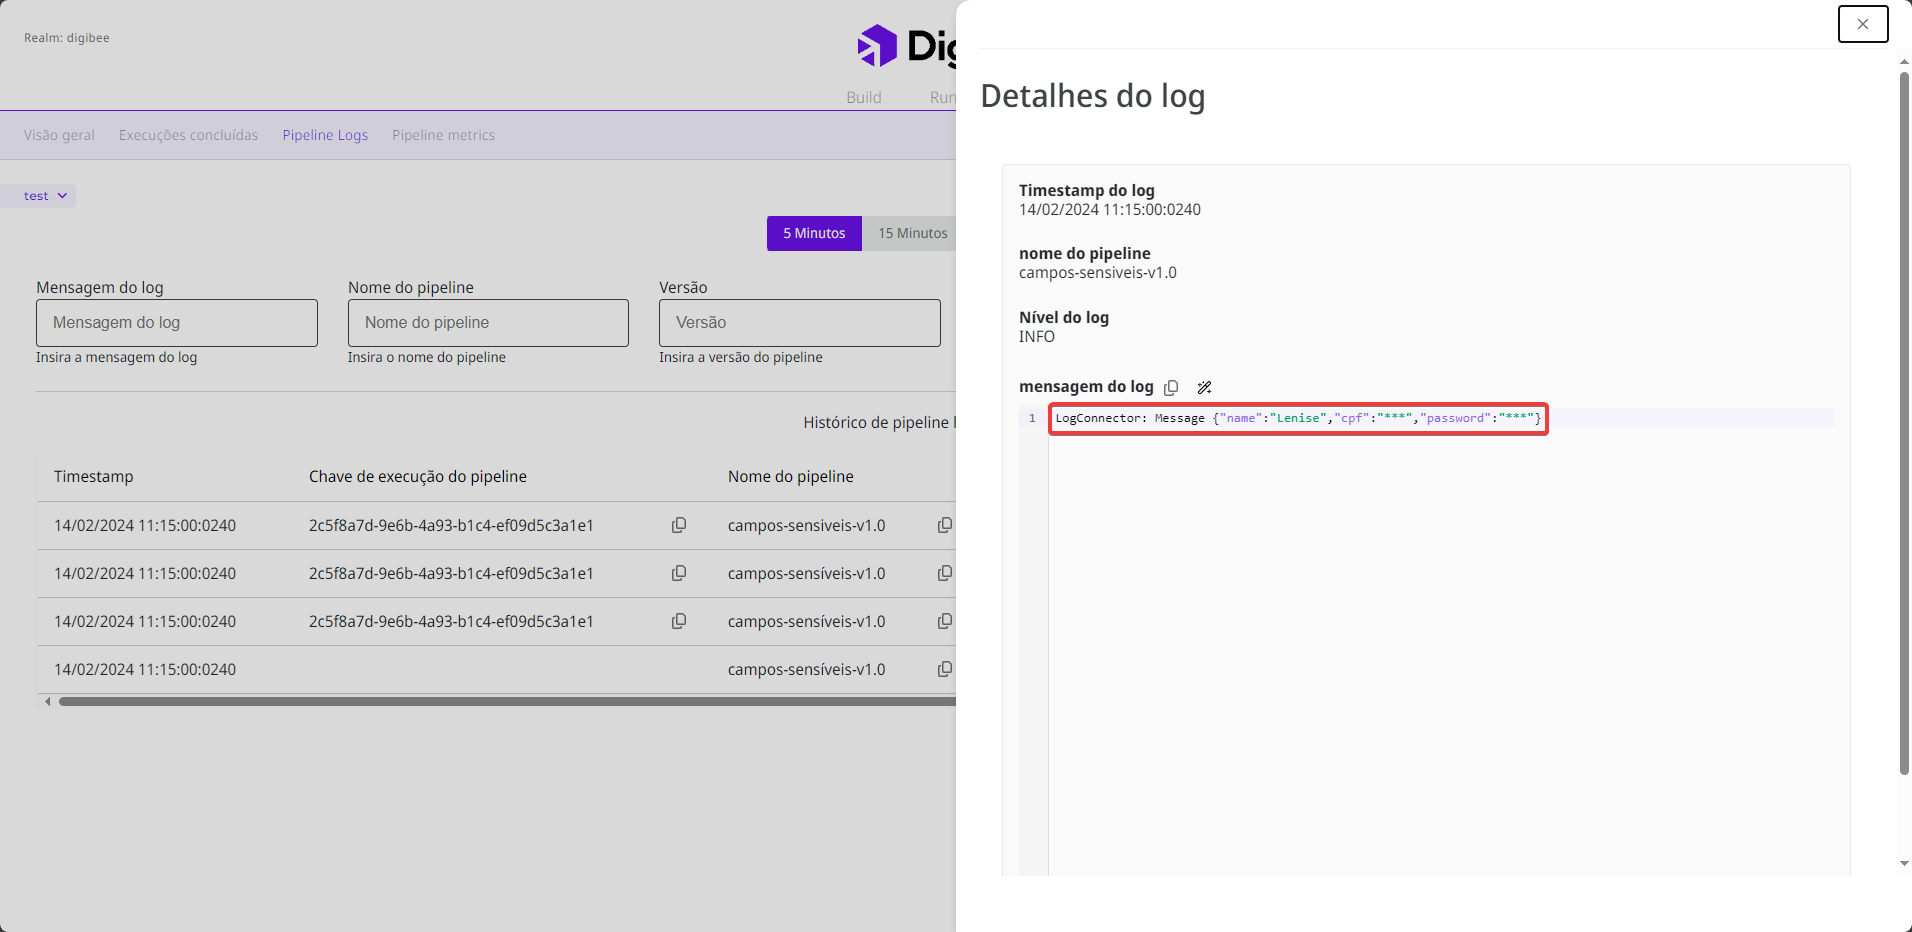This screenshot has width=1912, height=932.
Task: Click the Mensagem do log input field
Action: pos(176,322)
